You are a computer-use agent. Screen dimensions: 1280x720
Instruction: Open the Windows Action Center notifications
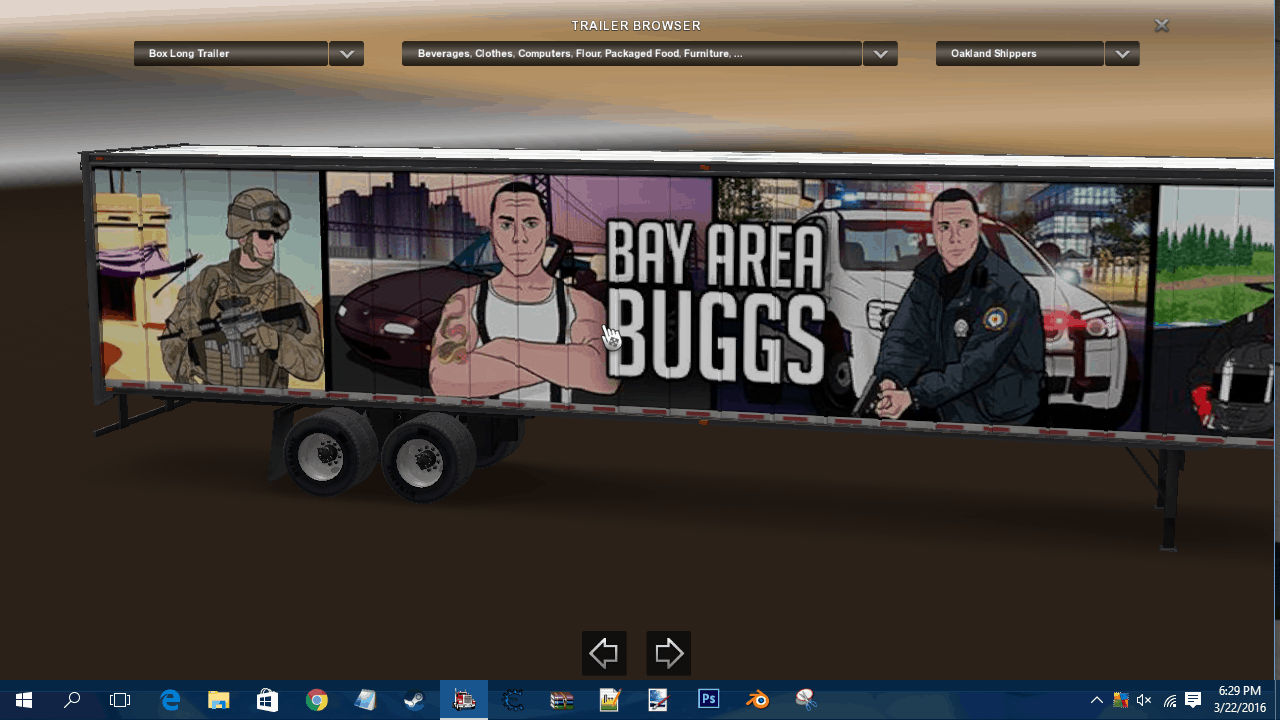pos(1193,700)
